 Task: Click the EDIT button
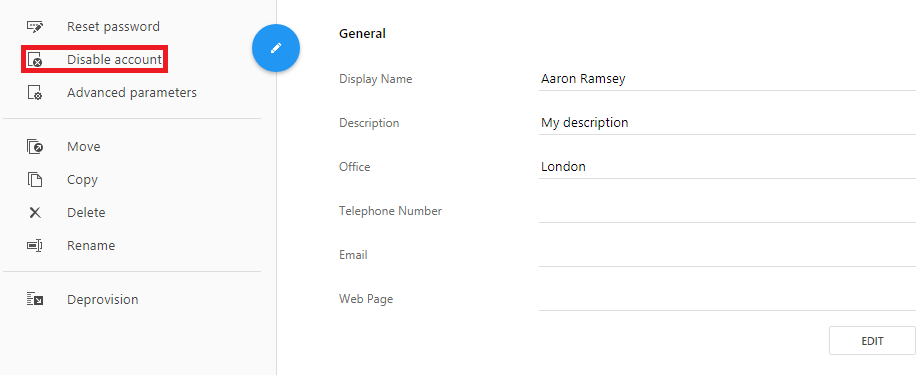(x=872, y=341)
